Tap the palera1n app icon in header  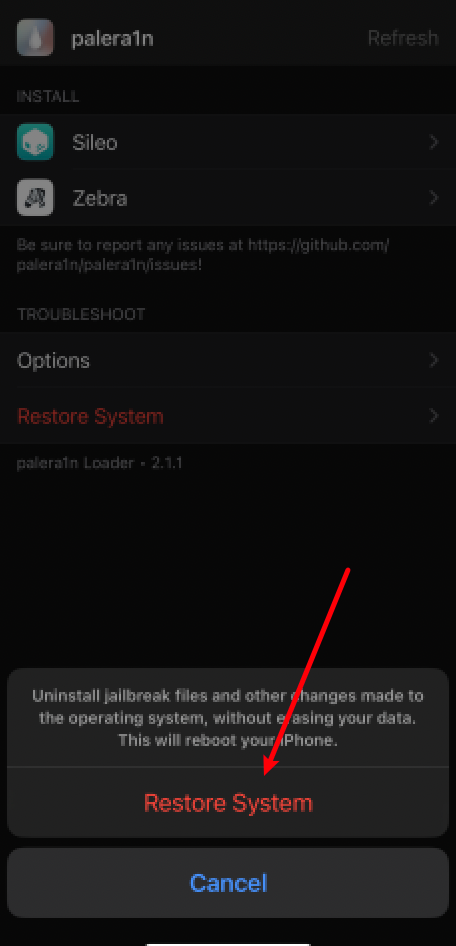(x=35, y=38)
